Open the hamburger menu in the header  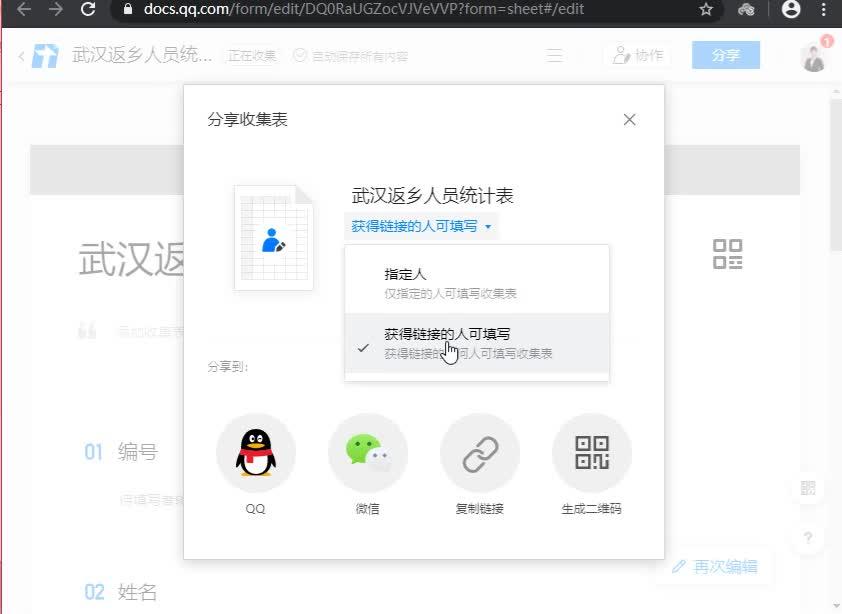pyautogui.click(x=554, y=55)
